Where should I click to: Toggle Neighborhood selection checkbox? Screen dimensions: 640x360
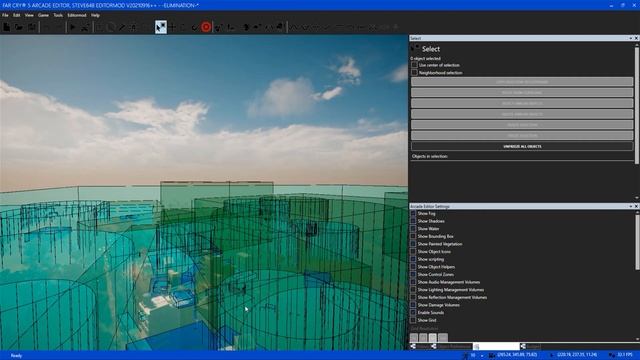tap(414, 73)
